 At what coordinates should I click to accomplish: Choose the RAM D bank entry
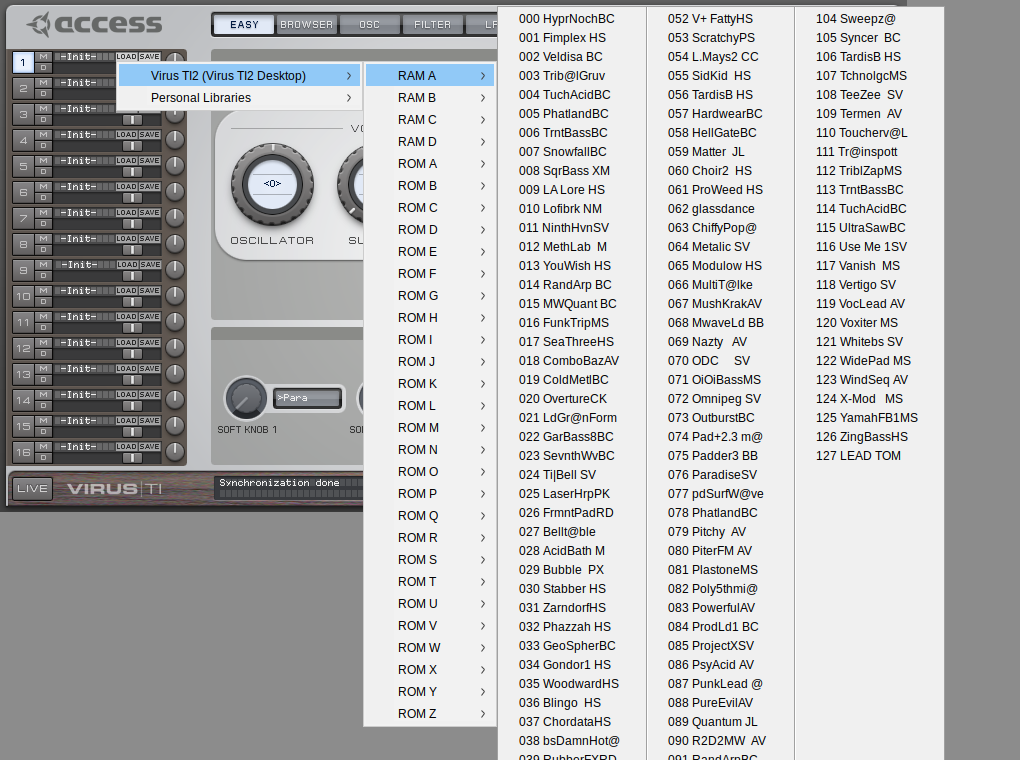click(430, 142)
